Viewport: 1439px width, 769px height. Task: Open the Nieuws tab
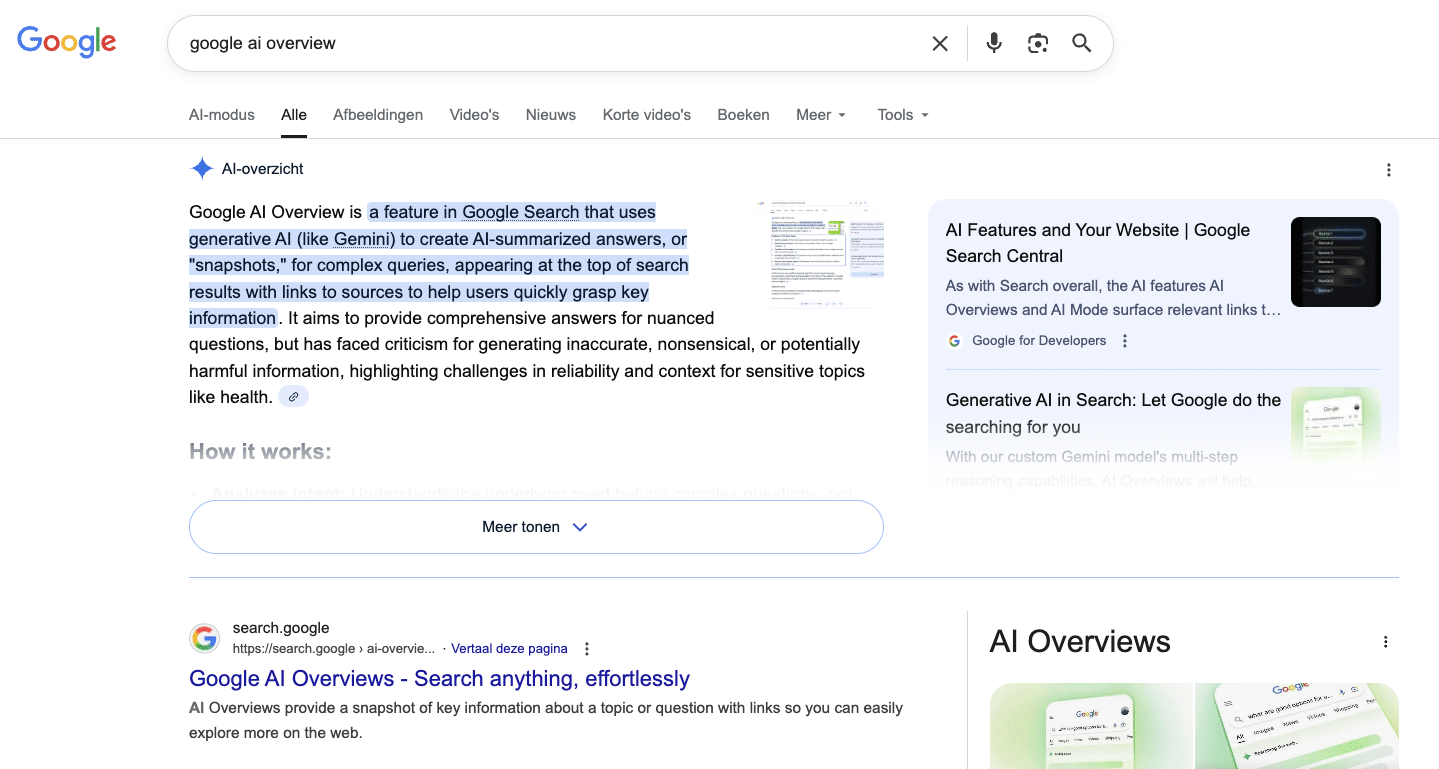tap(551, 115)
